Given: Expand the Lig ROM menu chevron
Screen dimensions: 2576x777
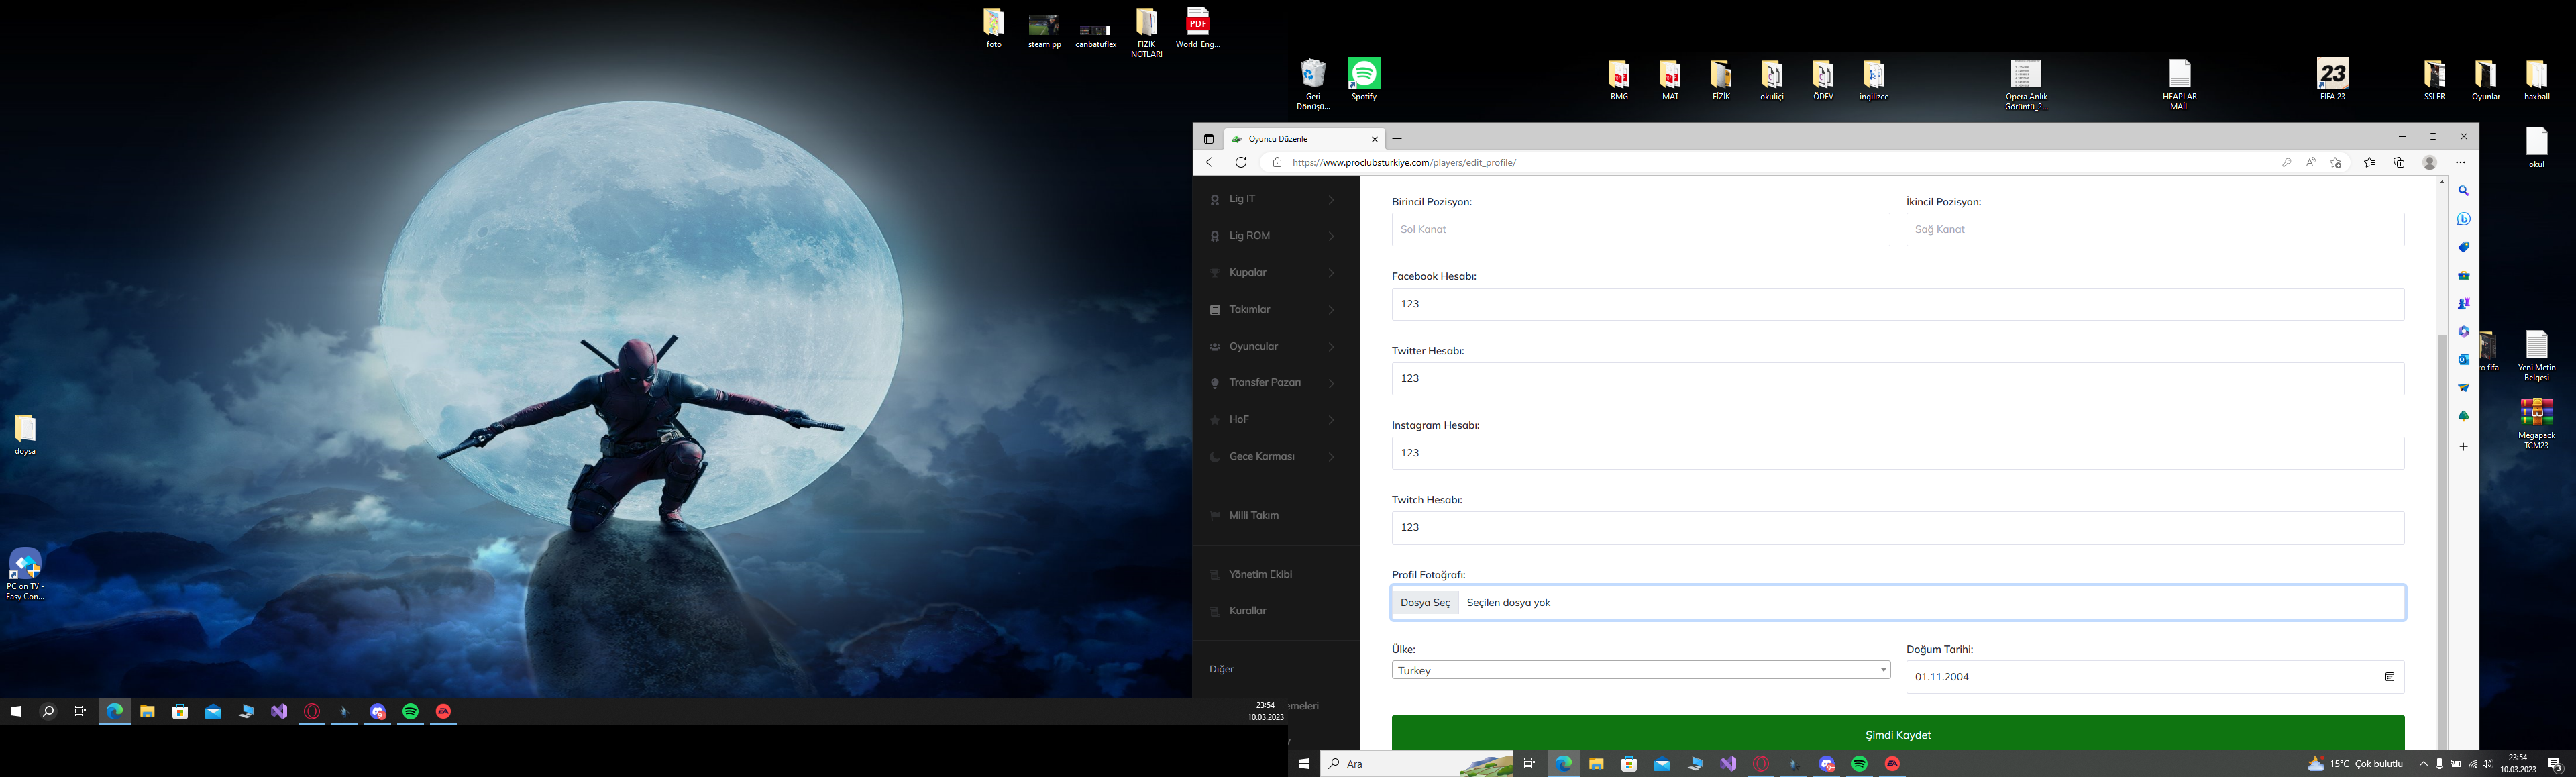Looking at the screenshot, I should (x=1331, y=236).
